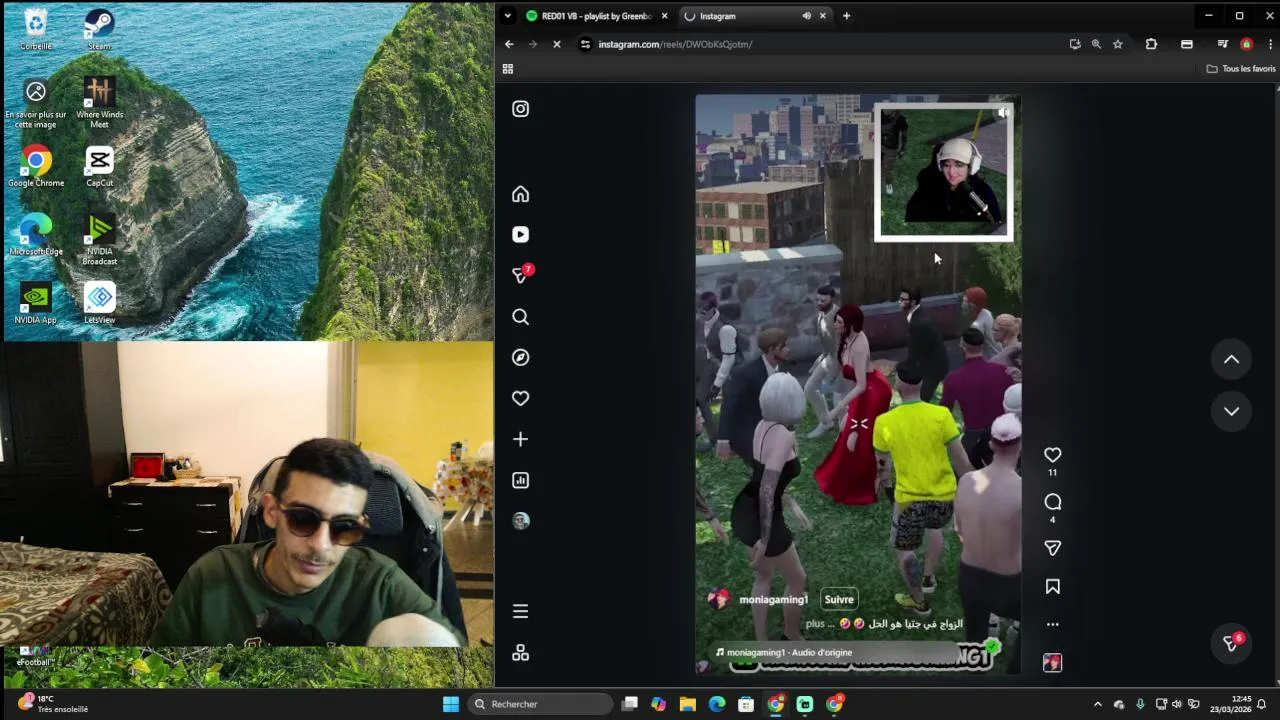This screenshot has width=1280, height=720.
Task: Switch to the 'RED01 VB' Spotify playlist tab
Action: click(x=596, y=16)
